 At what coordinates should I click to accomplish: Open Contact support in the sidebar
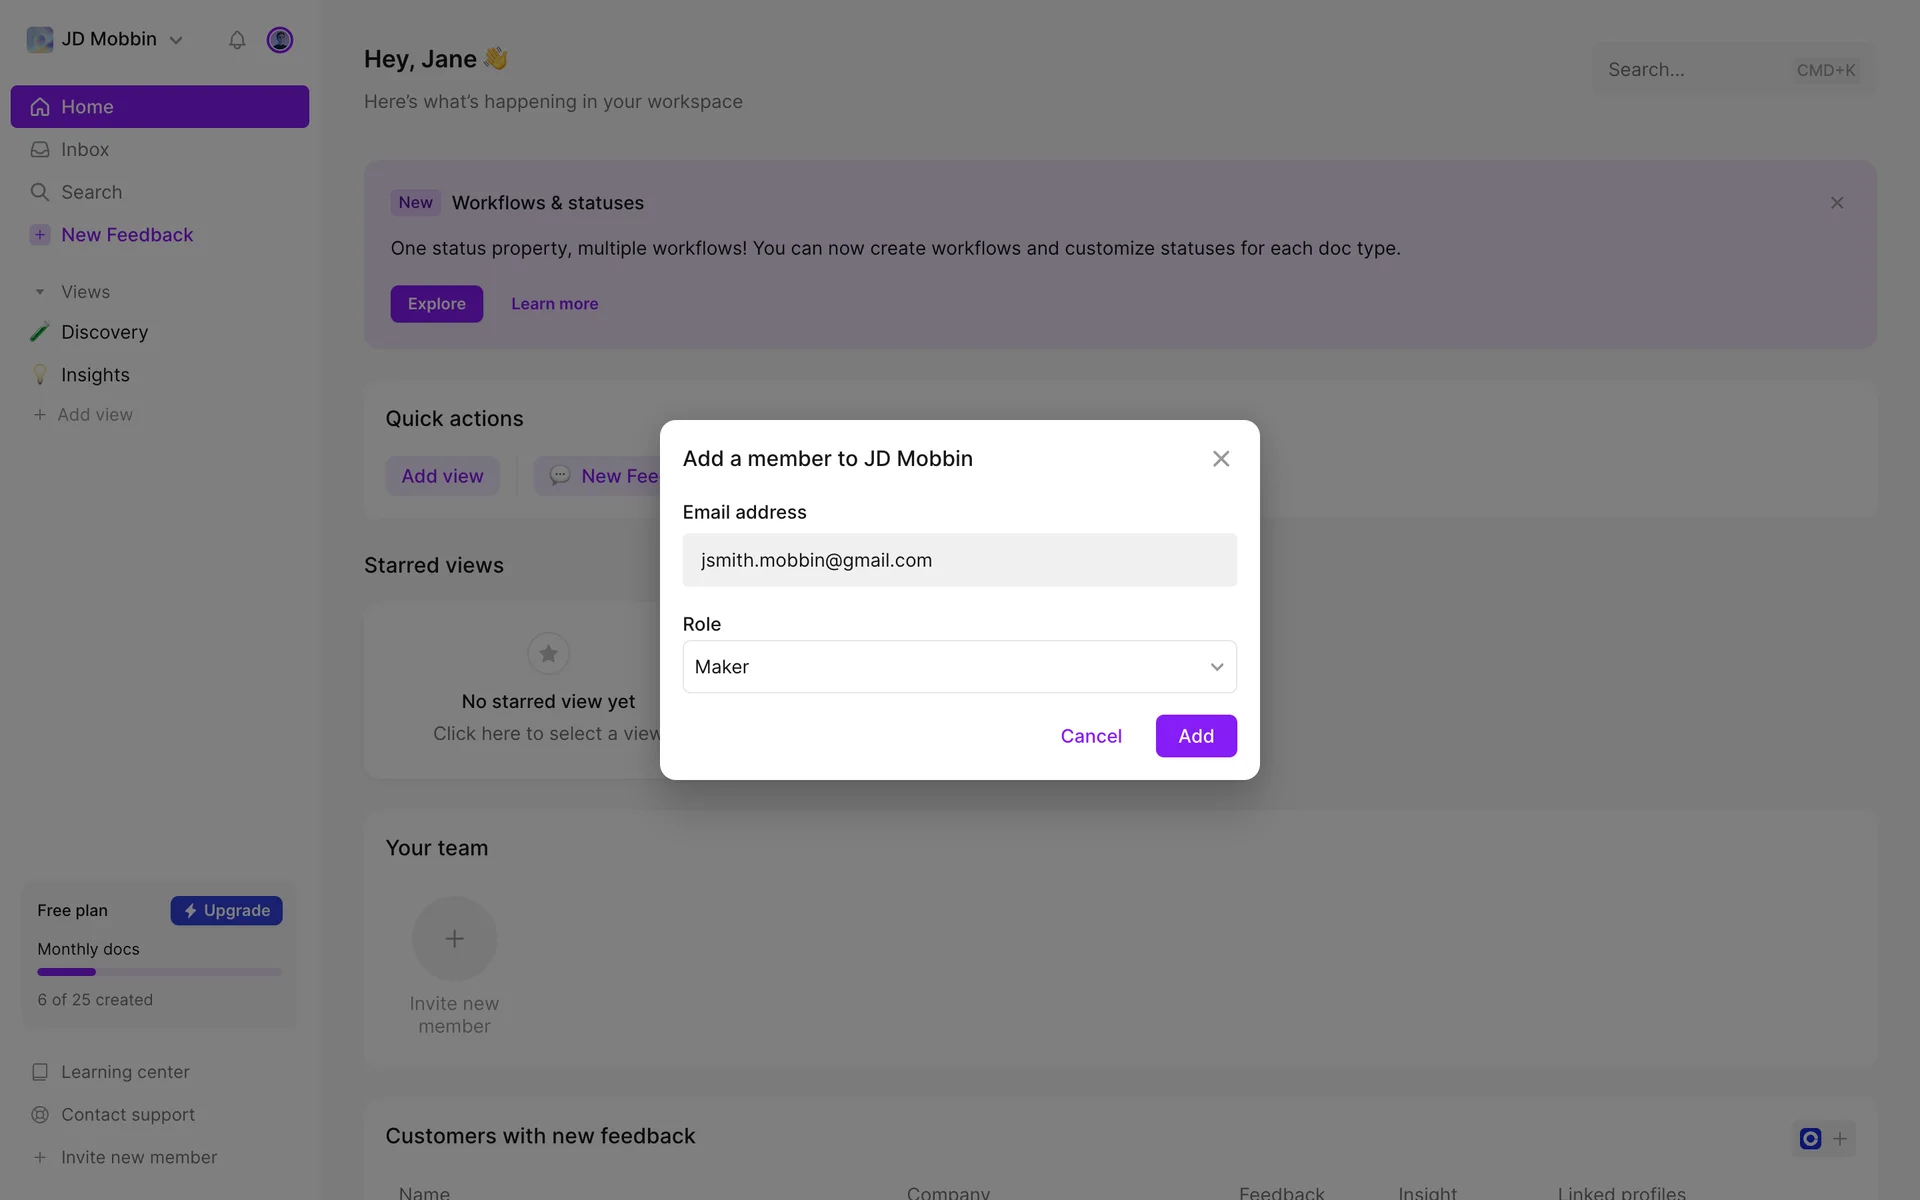click(x=128, y=1115)
